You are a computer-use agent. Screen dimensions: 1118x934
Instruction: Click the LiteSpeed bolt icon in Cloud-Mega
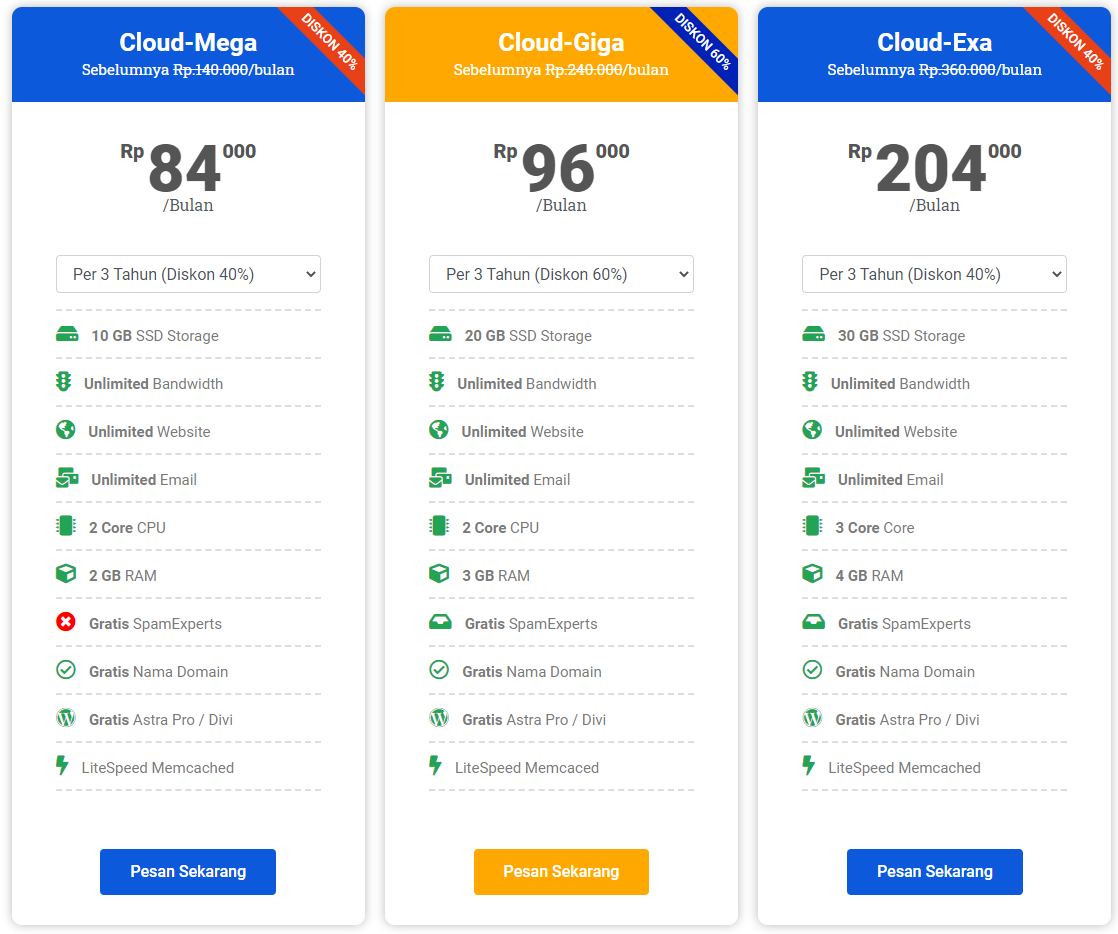[x=62, y=766]
